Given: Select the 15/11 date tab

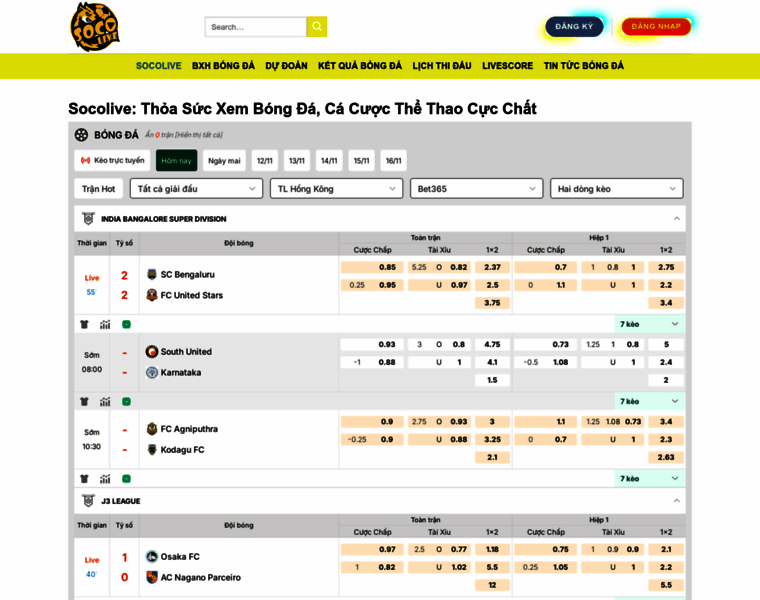Looking at the screenshot, I should (361, 160).
